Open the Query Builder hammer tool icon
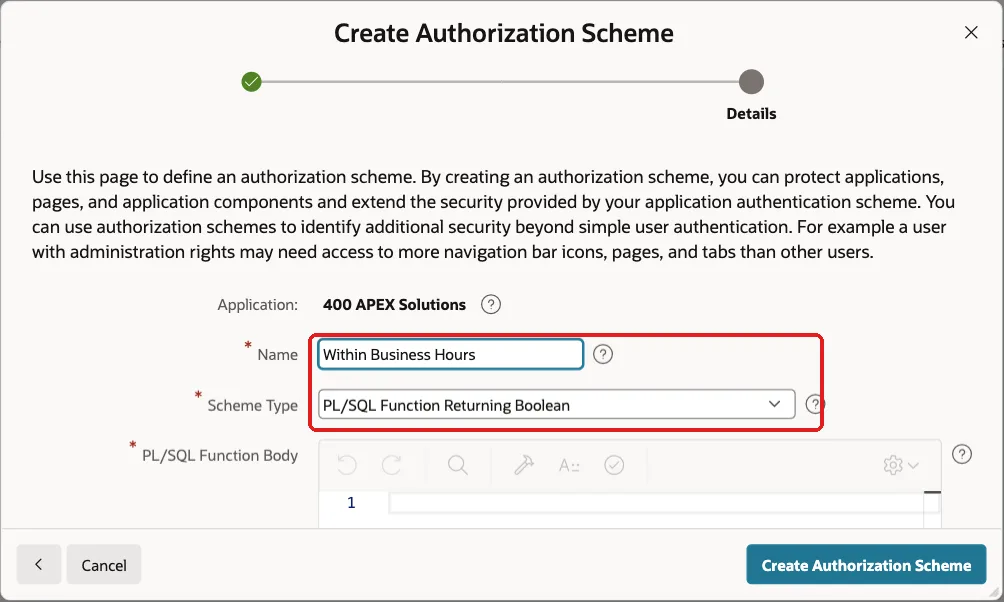Viewport: 1004px width, 602px height. point(524,465)
